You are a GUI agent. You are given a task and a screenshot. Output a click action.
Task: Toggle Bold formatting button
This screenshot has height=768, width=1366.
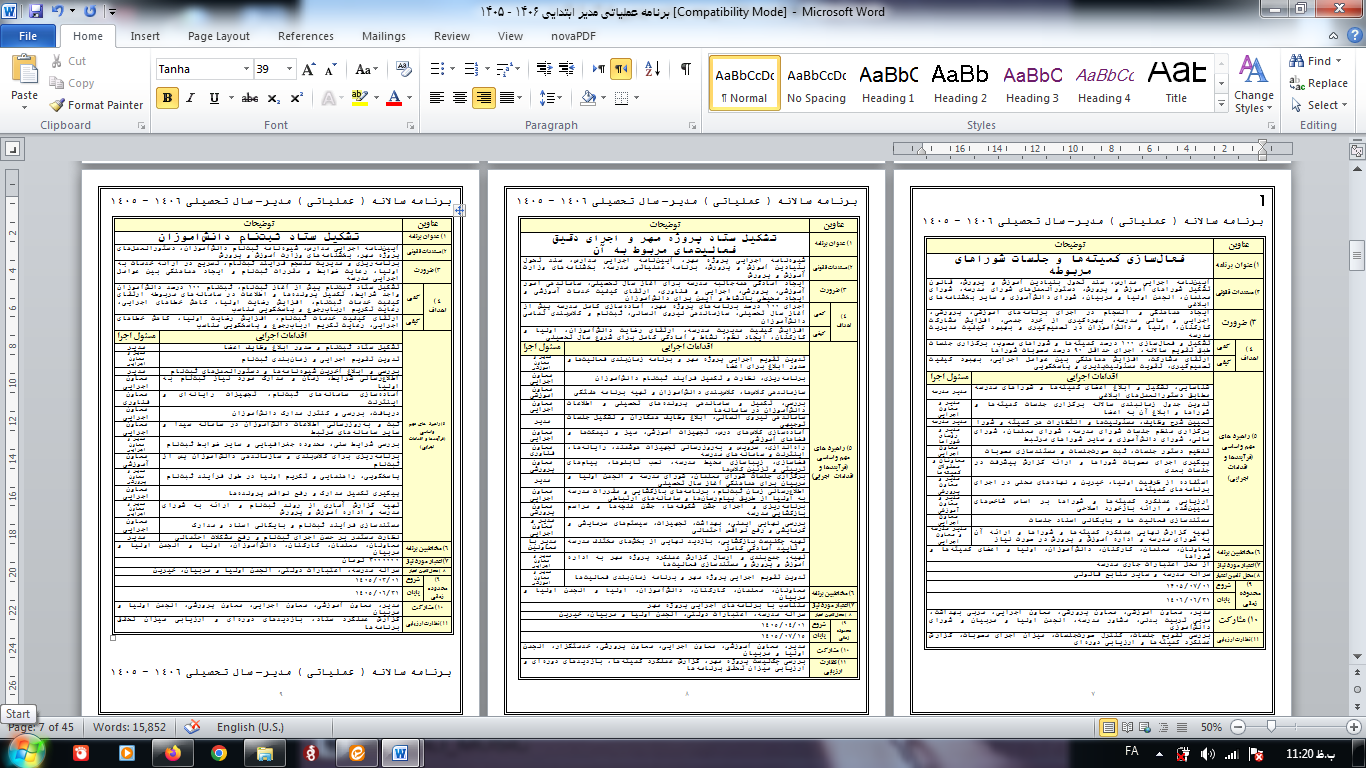tap(167, 98)
